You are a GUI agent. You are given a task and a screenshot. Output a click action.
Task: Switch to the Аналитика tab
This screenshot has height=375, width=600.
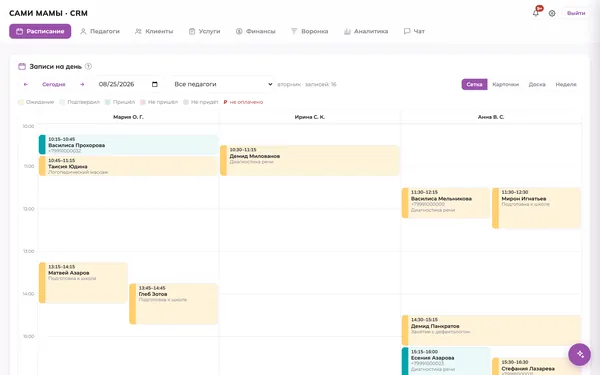click(x=366, y=31)
